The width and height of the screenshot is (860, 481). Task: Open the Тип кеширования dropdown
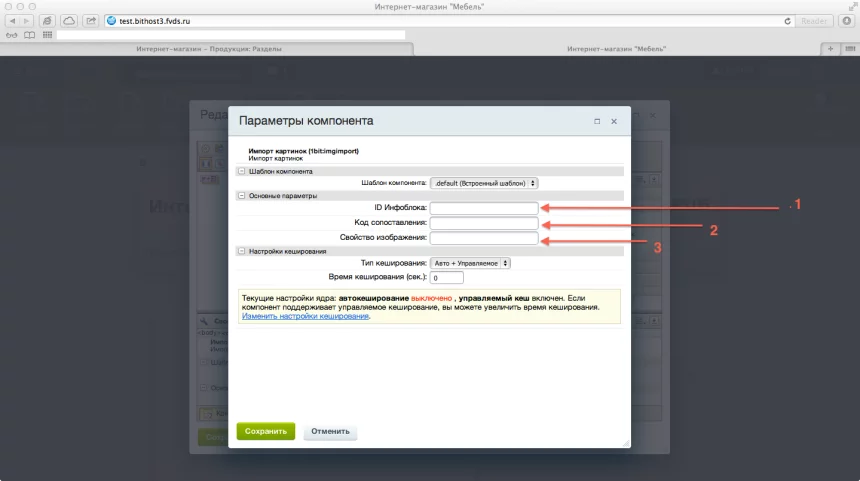click(470, 263)
